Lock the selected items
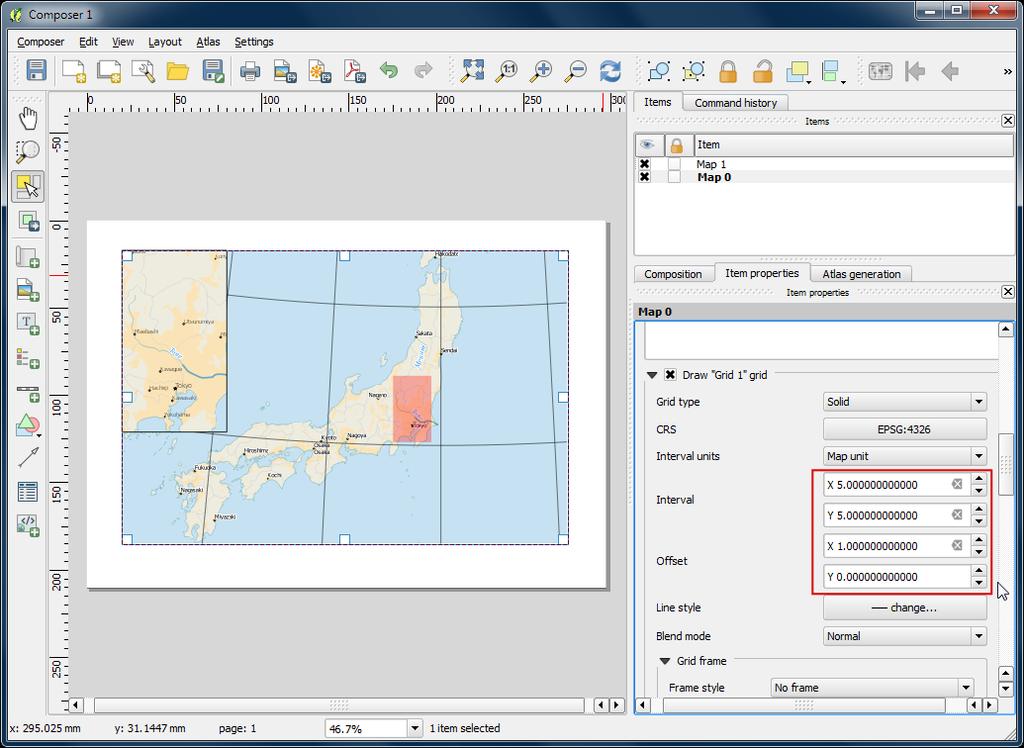 728,71
